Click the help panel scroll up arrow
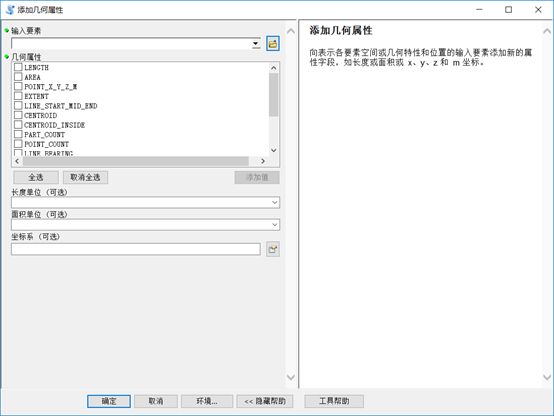 click(x=547, y=31)
